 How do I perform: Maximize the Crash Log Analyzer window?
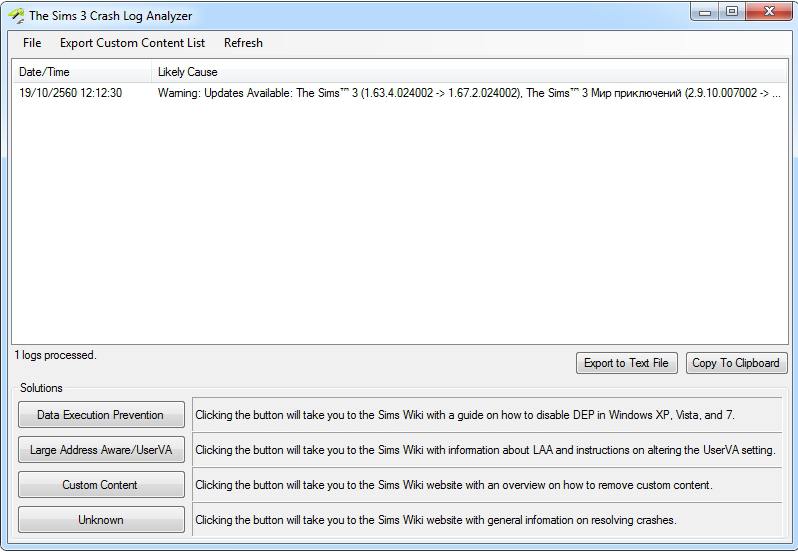pyautogui.click(x=732, y=12)
